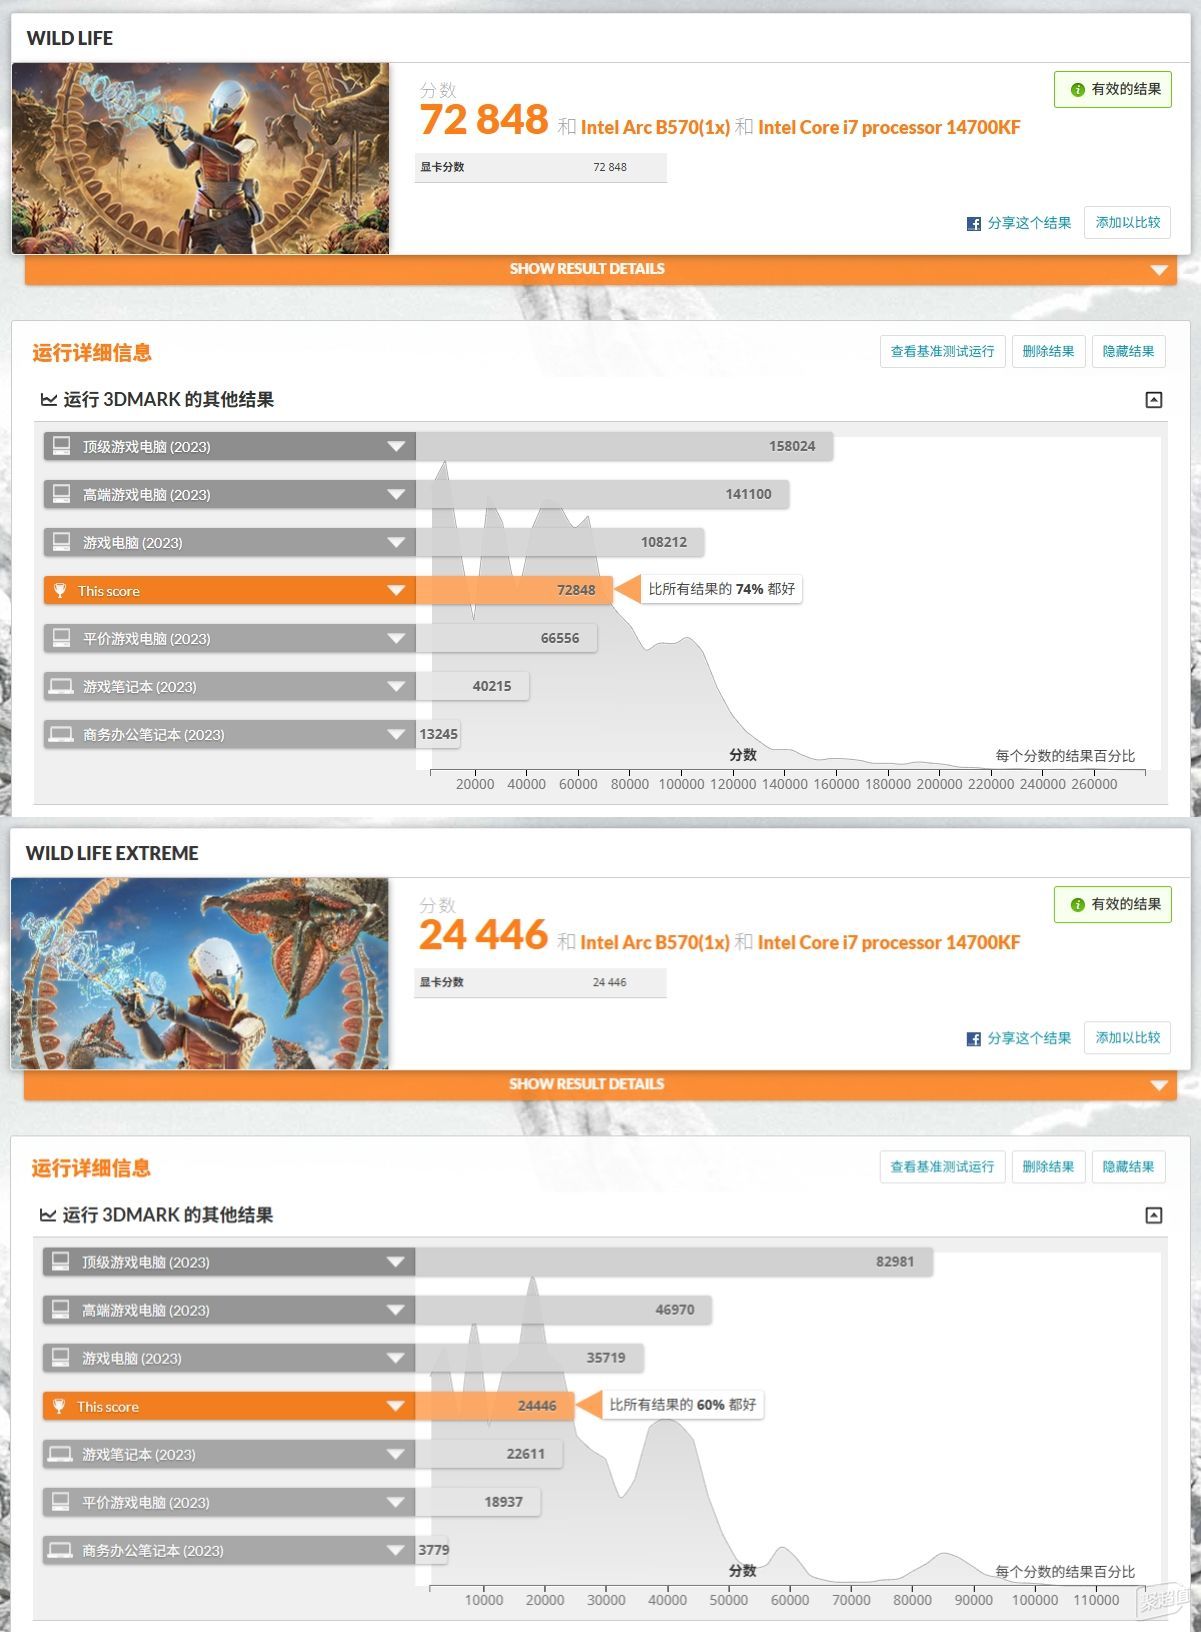Click laptop icon on Wild Life 商务办公笔记本 row
1201x1632 pixels.
(x=62, y=734)
